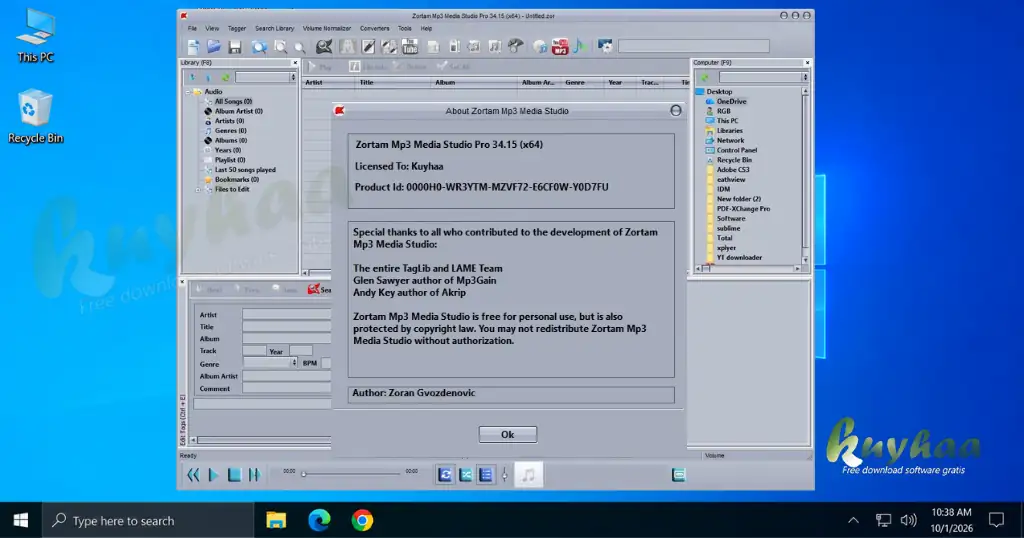
Task: Toggle the playlist view button in player bar
Action: 486,475
